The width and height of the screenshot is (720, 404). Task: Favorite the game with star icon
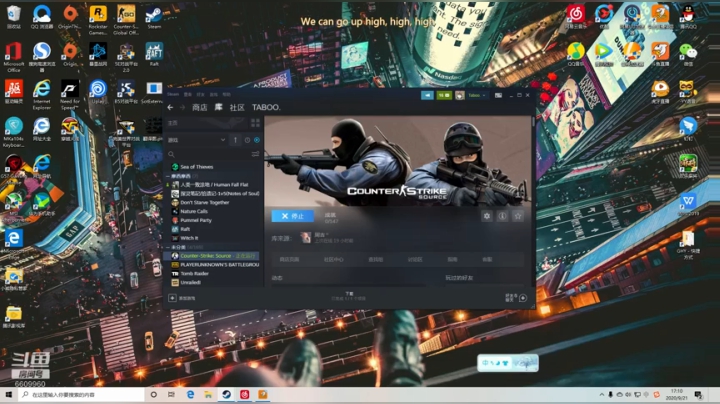pos(518,216)
